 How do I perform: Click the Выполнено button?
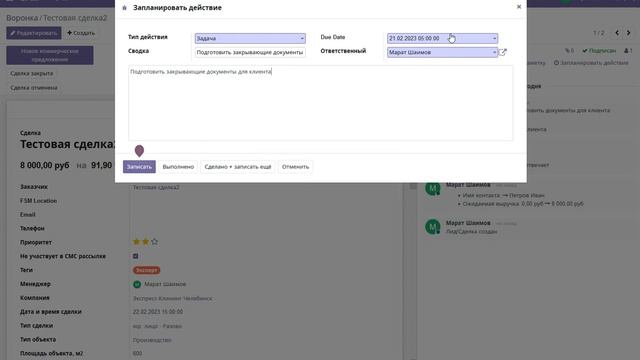point(178,167)
